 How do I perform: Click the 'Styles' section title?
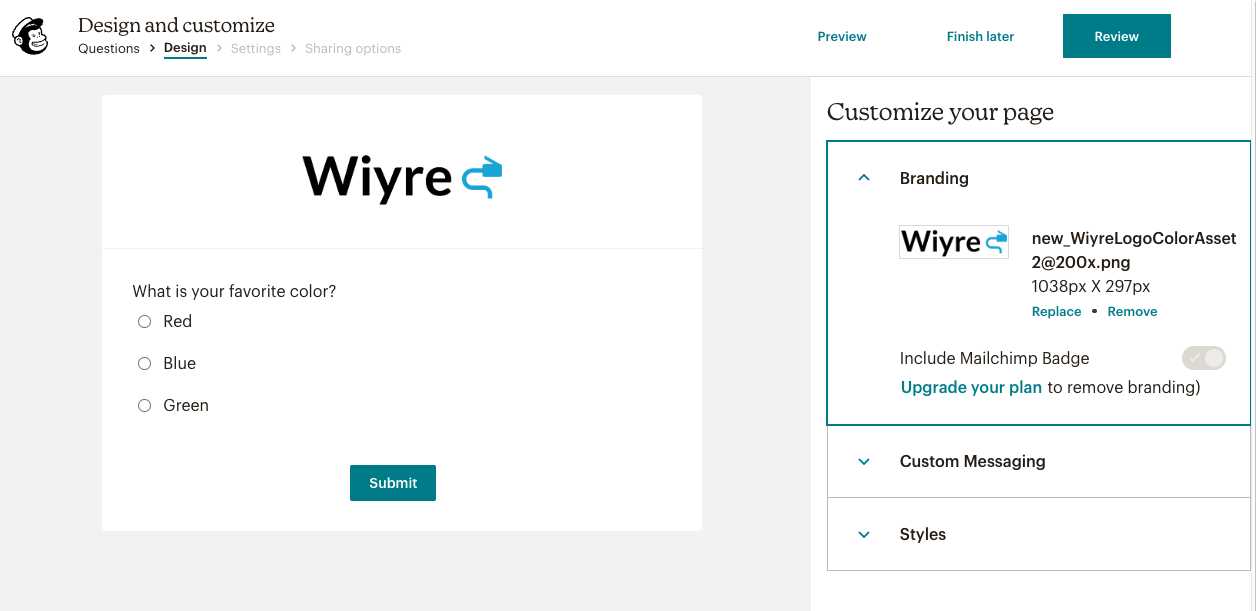(x=922, y=534)
